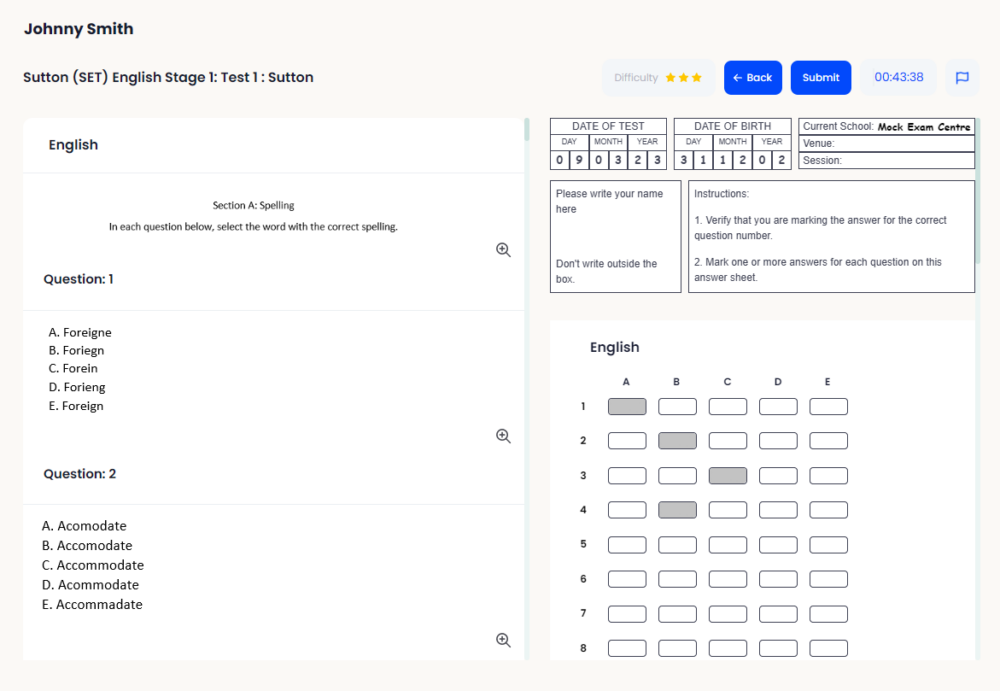Click the third difficulty star
Viewport: 1000px width, 691px height.
tap(694, 77)
